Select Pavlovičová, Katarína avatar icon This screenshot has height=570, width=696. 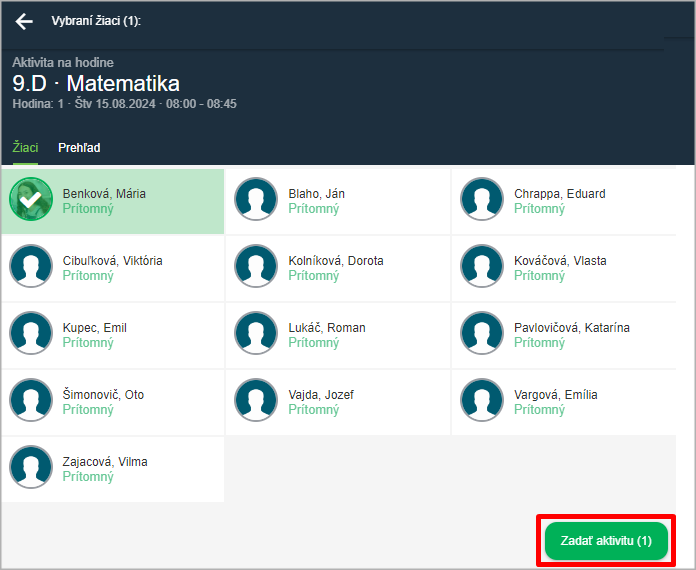coord(482,333)
